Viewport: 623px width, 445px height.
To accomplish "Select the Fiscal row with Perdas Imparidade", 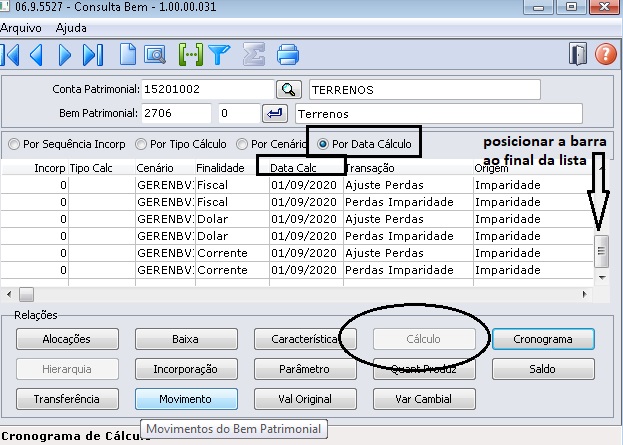I will pyautogui.click(x=297, y=202).
